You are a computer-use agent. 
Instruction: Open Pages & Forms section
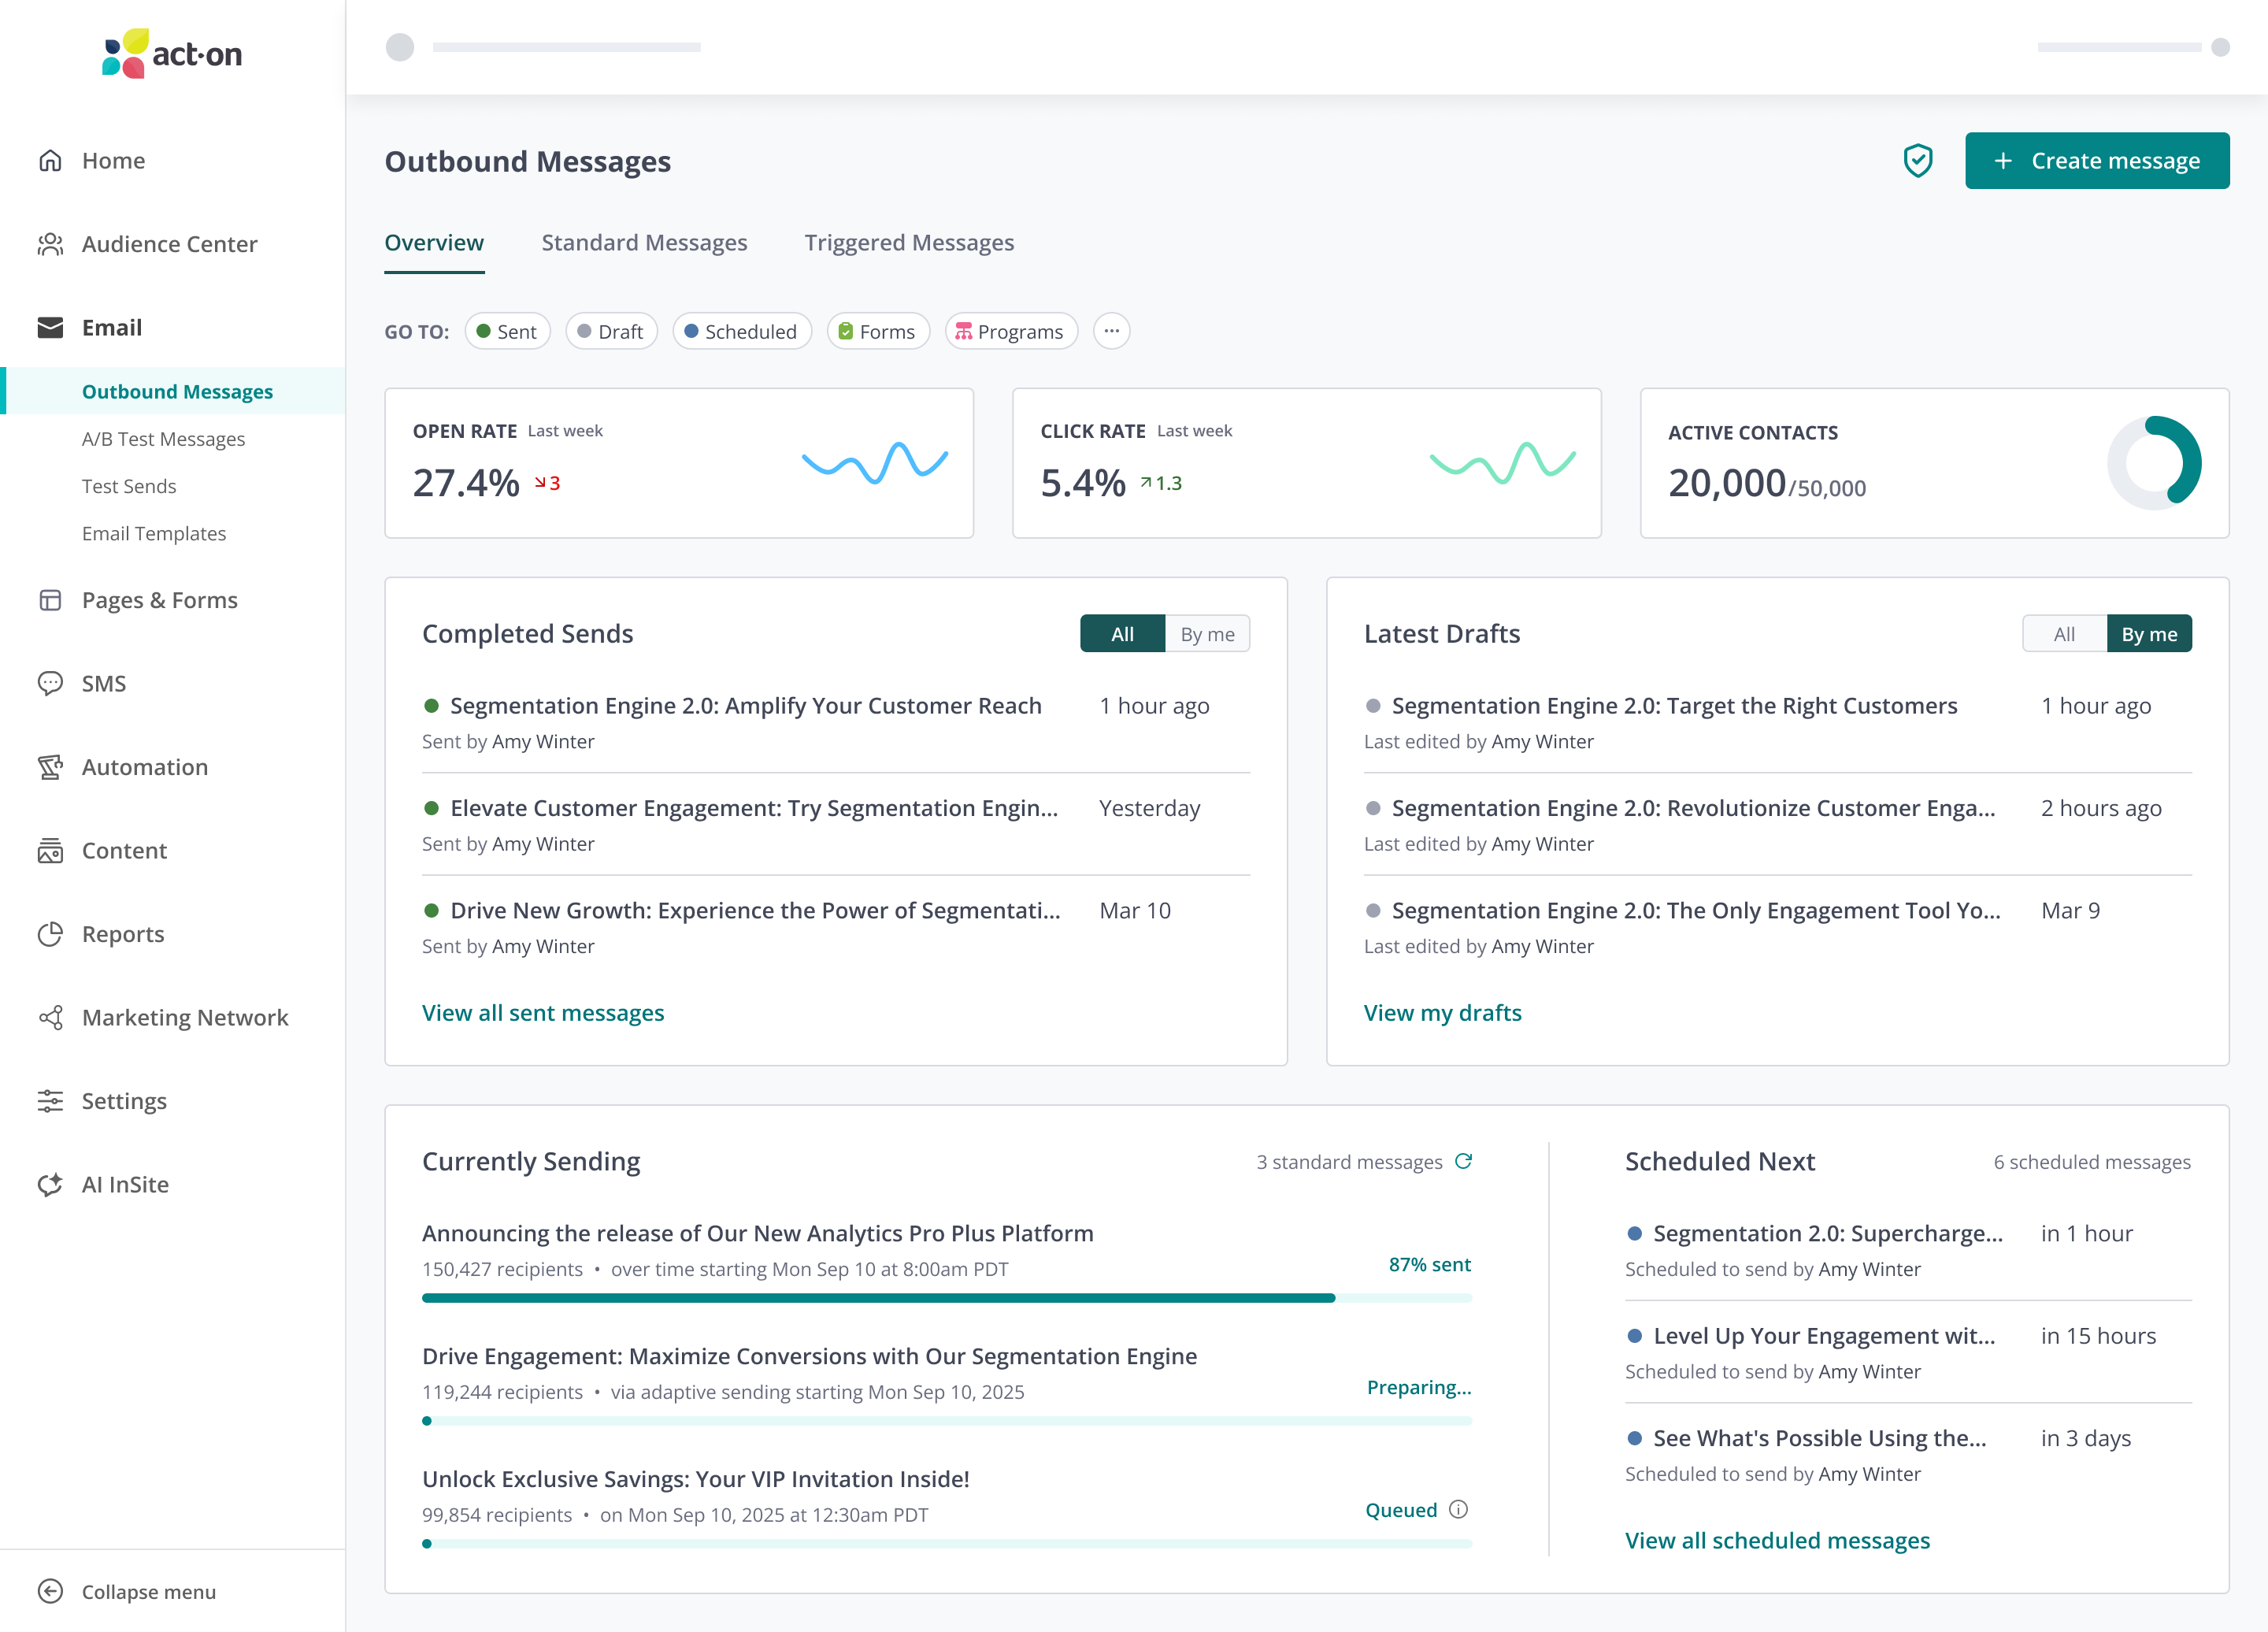click(138, 600)
